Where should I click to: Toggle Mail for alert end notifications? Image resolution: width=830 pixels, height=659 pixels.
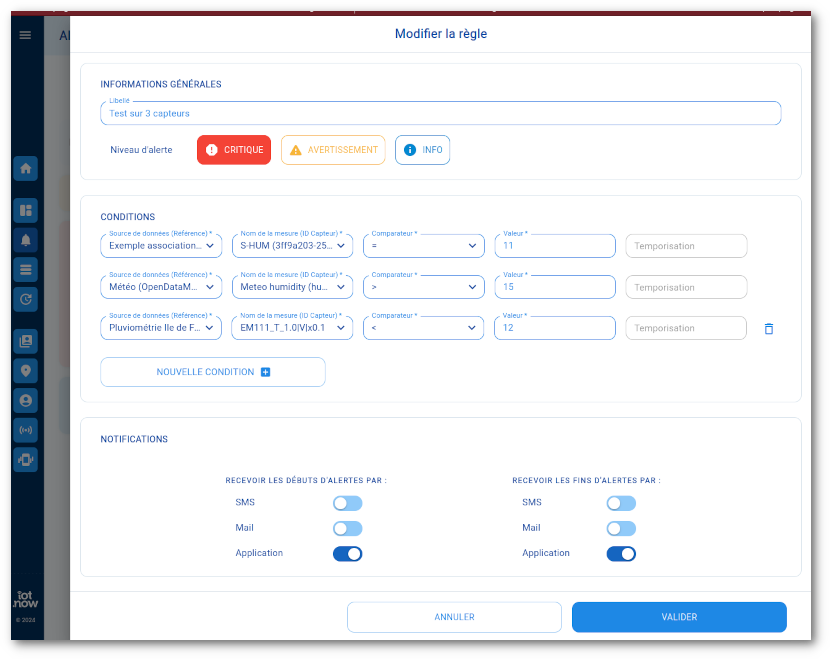(621, 528)
